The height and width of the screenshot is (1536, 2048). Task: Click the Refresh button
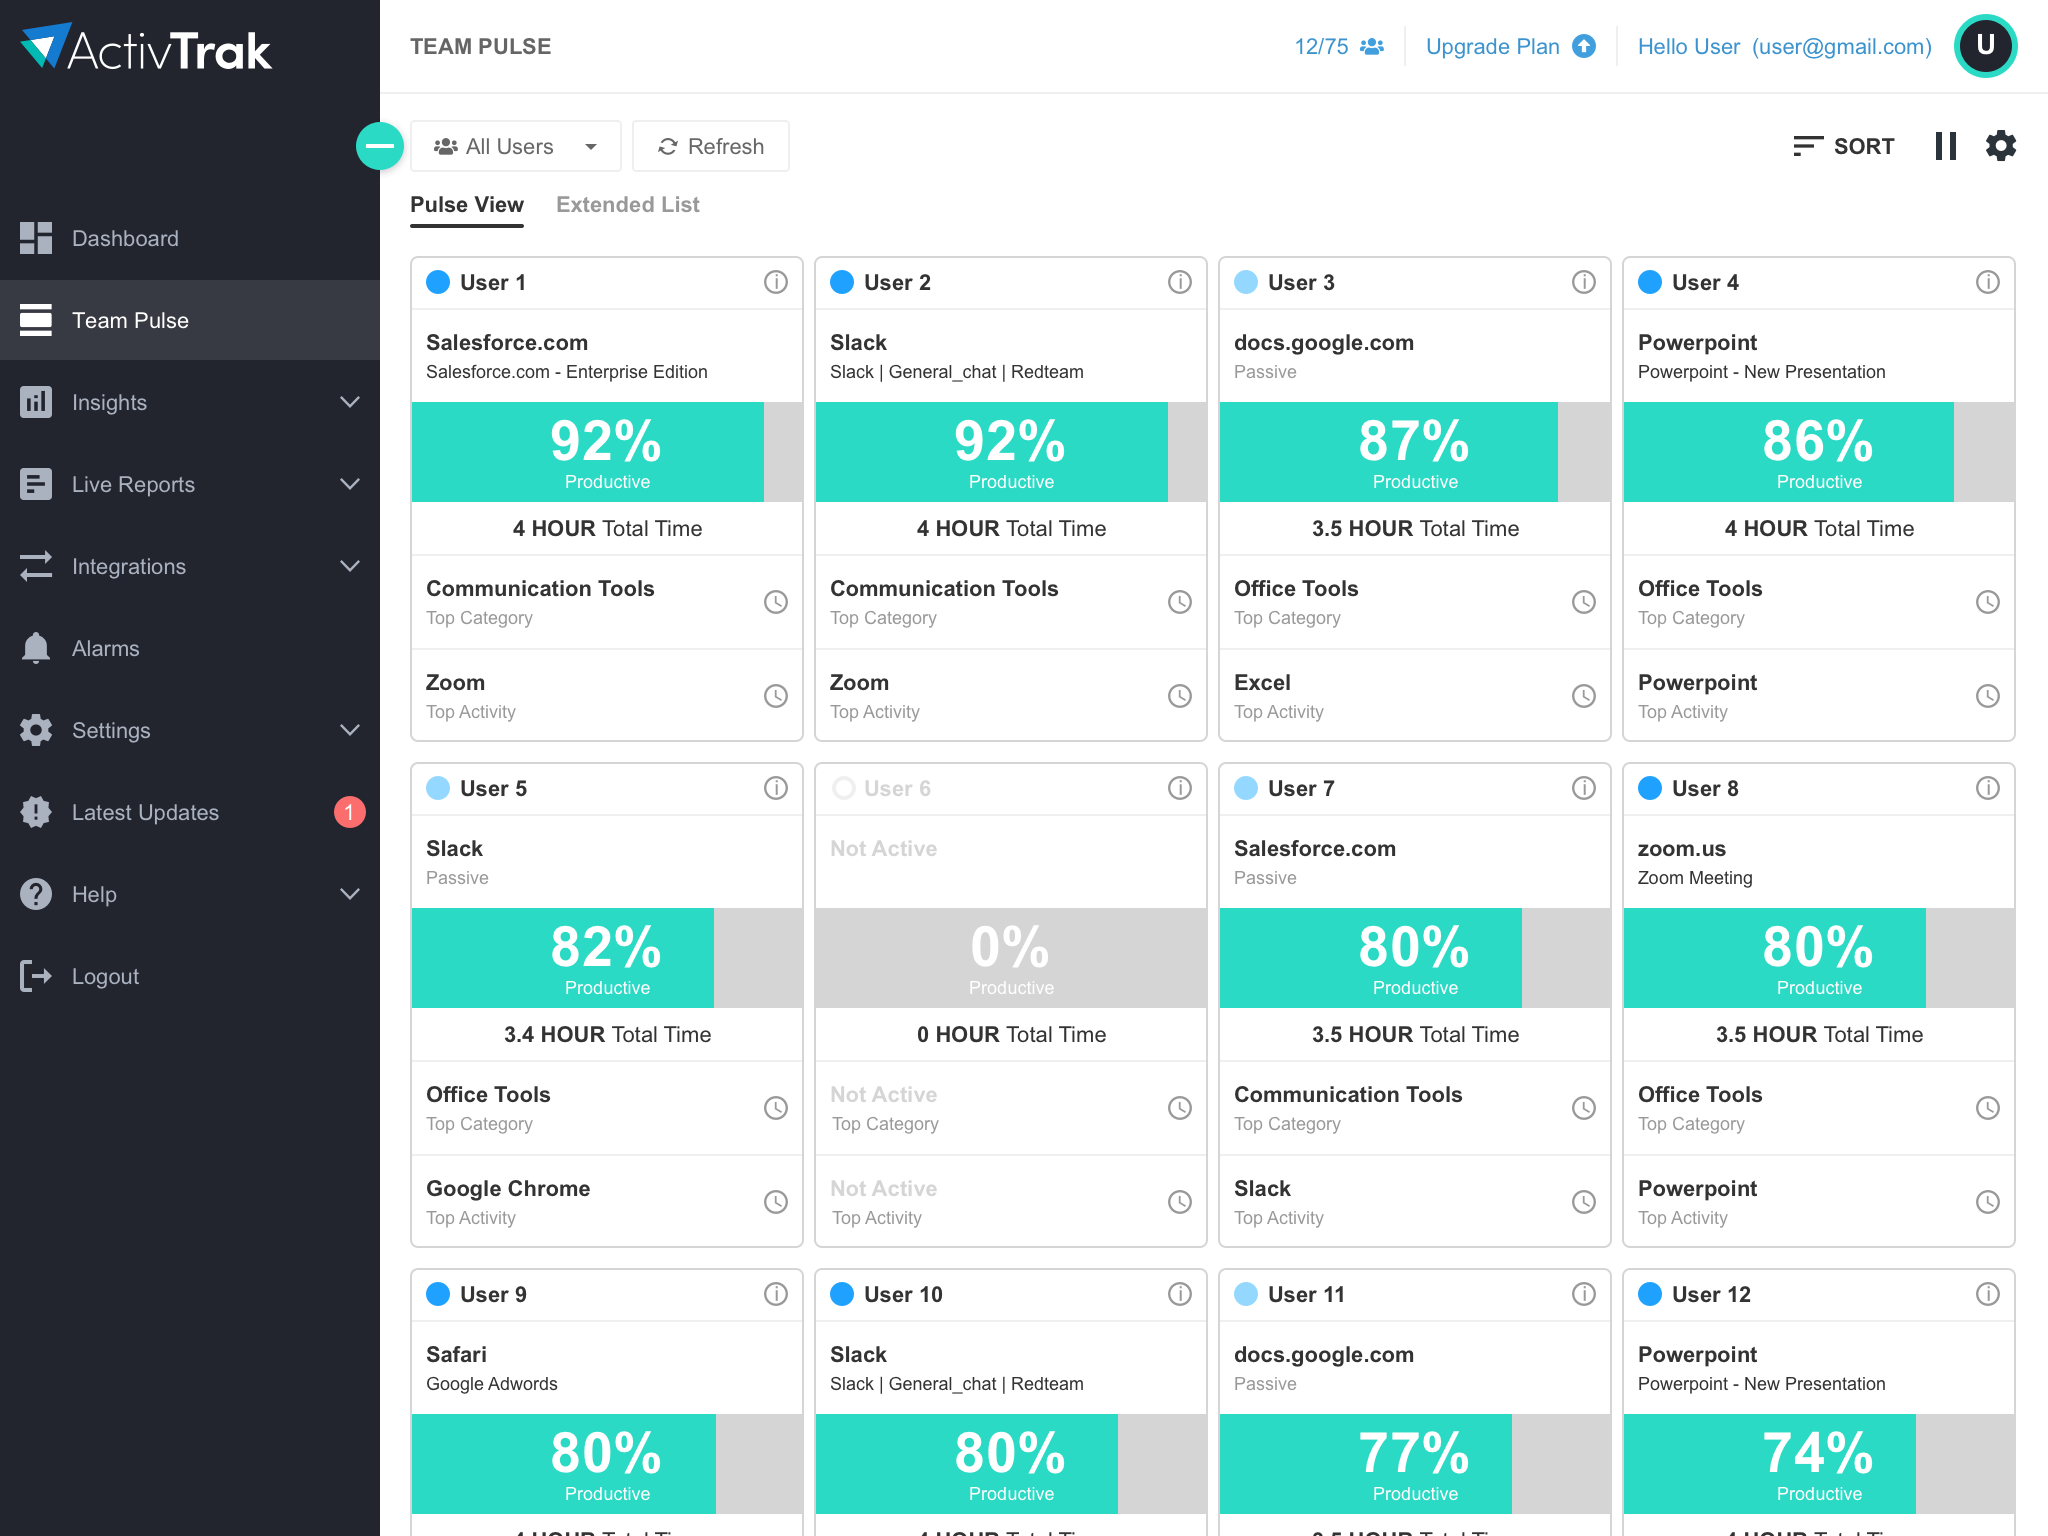point(711,146)
